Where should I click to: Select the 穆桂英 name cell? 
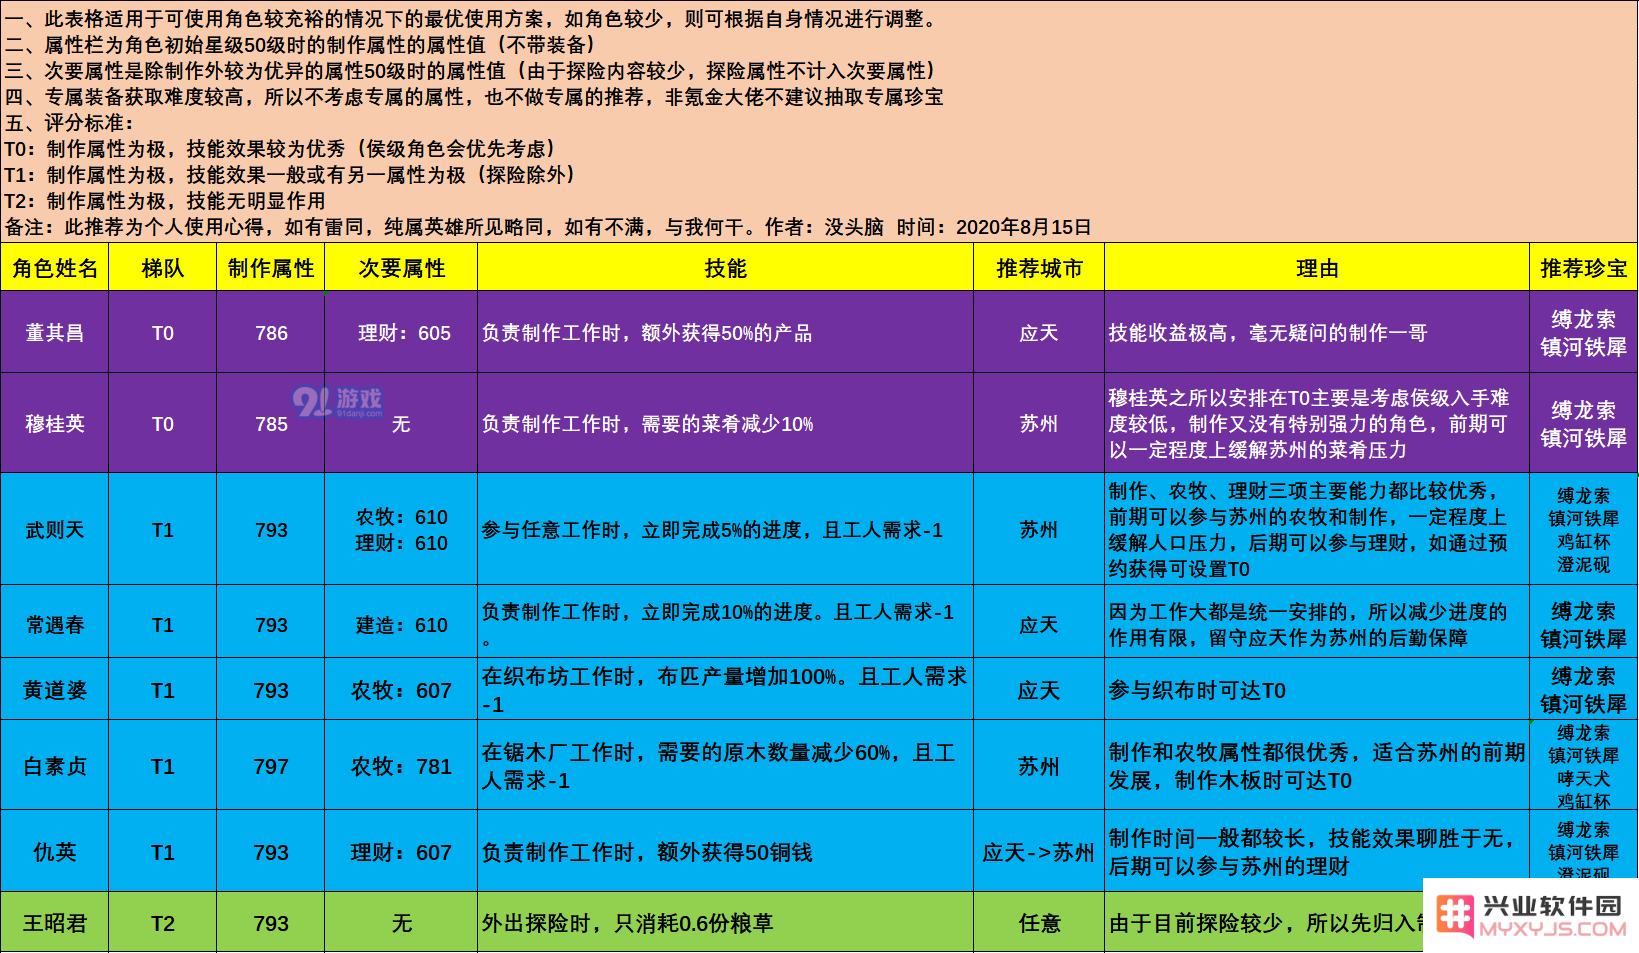click(x=55, y=424)
